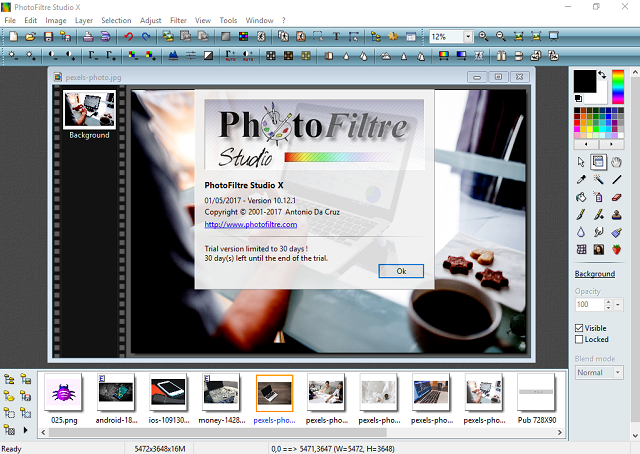Toggle the Visible checkbox
Image resolution: width=640 pixels, height=454 pixels.
pos(579,328)
